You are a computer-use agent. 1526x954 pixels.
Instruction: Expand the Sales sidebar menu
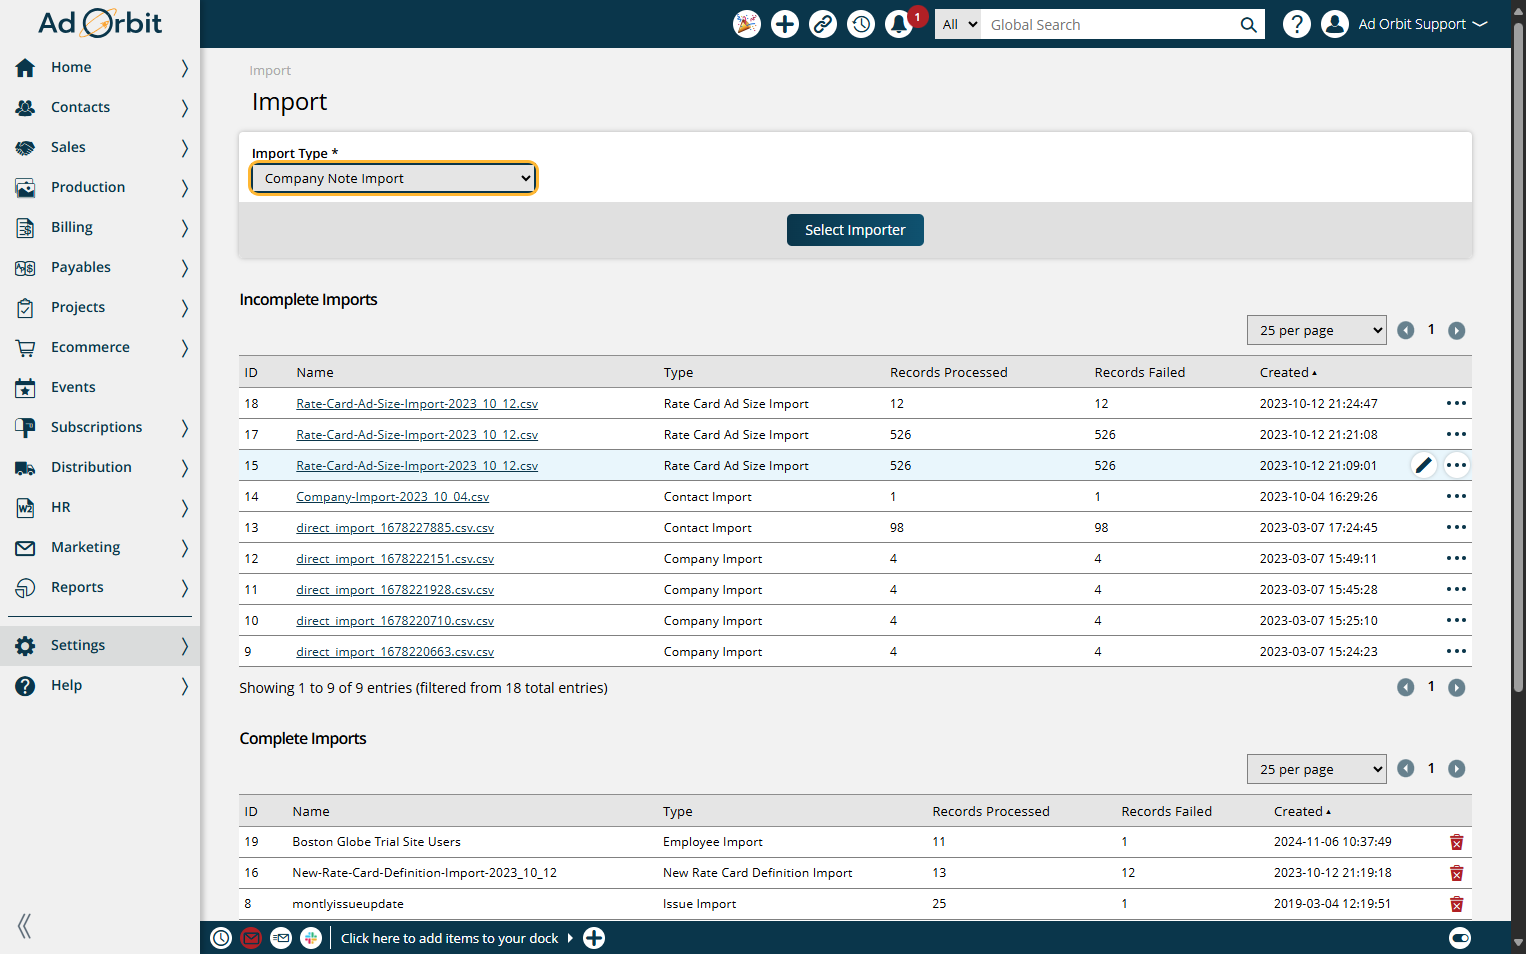coord(184,147)
